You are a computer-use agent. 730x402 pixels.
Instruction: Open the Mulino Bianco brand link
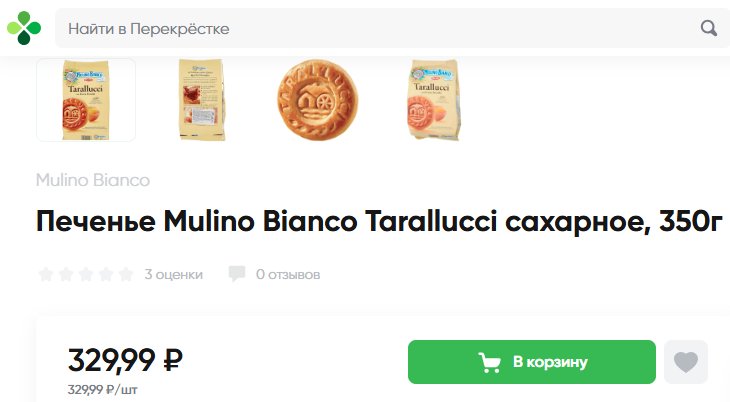[x=93, y=180]
